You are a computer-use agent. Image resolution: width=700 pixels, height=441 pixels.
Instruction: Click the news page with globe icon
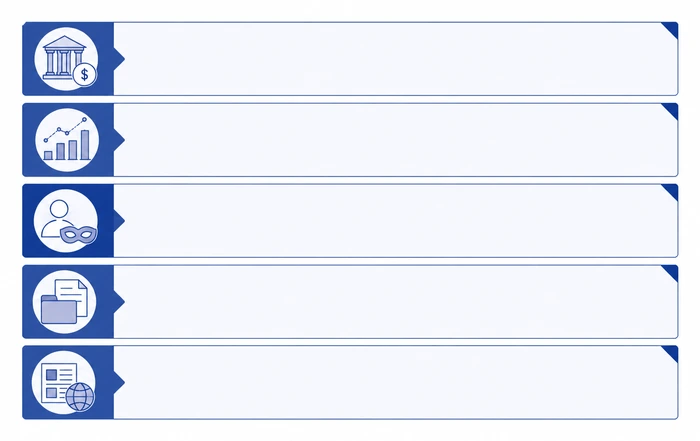pos(64,382)
